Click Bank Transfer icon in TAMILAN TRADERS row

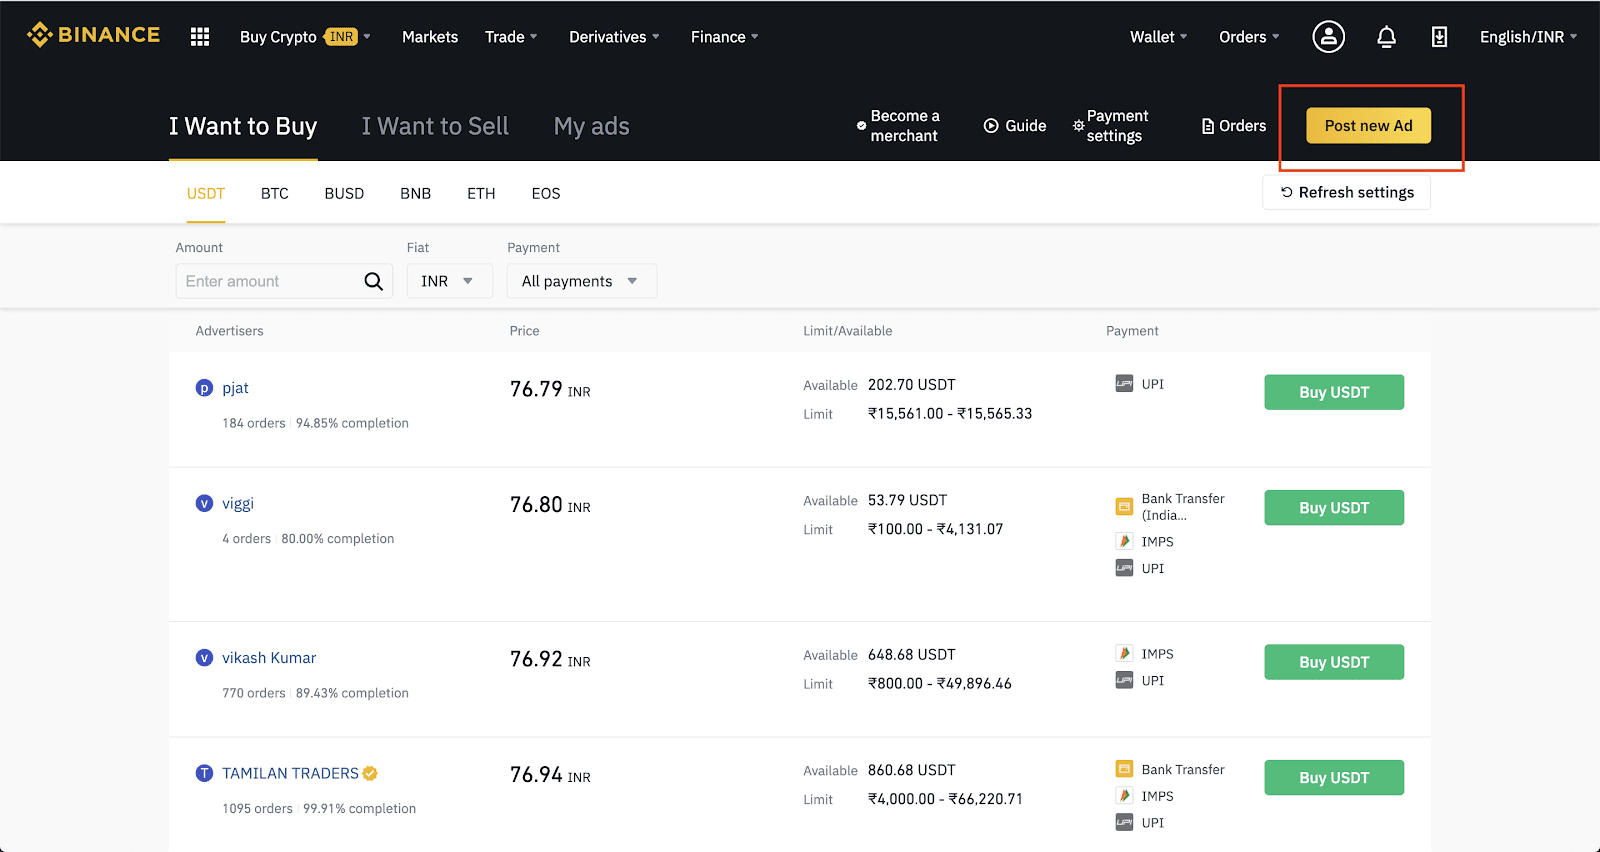pyautogui.click(x=1124, y=769)
